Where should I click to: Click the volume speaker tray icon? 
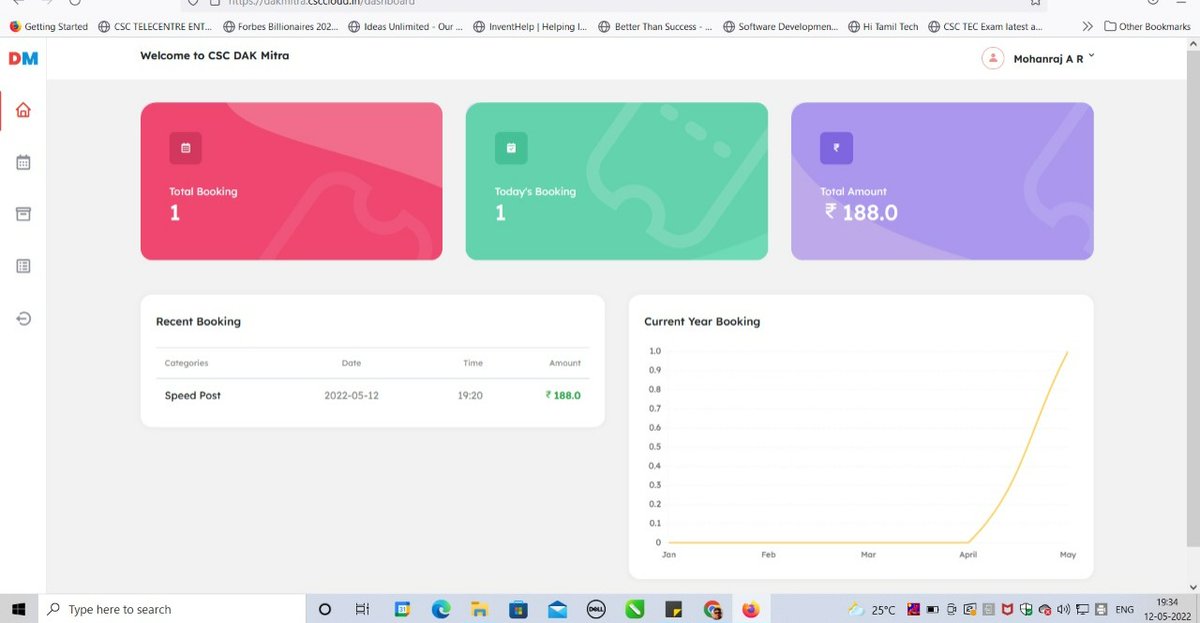1062,609
